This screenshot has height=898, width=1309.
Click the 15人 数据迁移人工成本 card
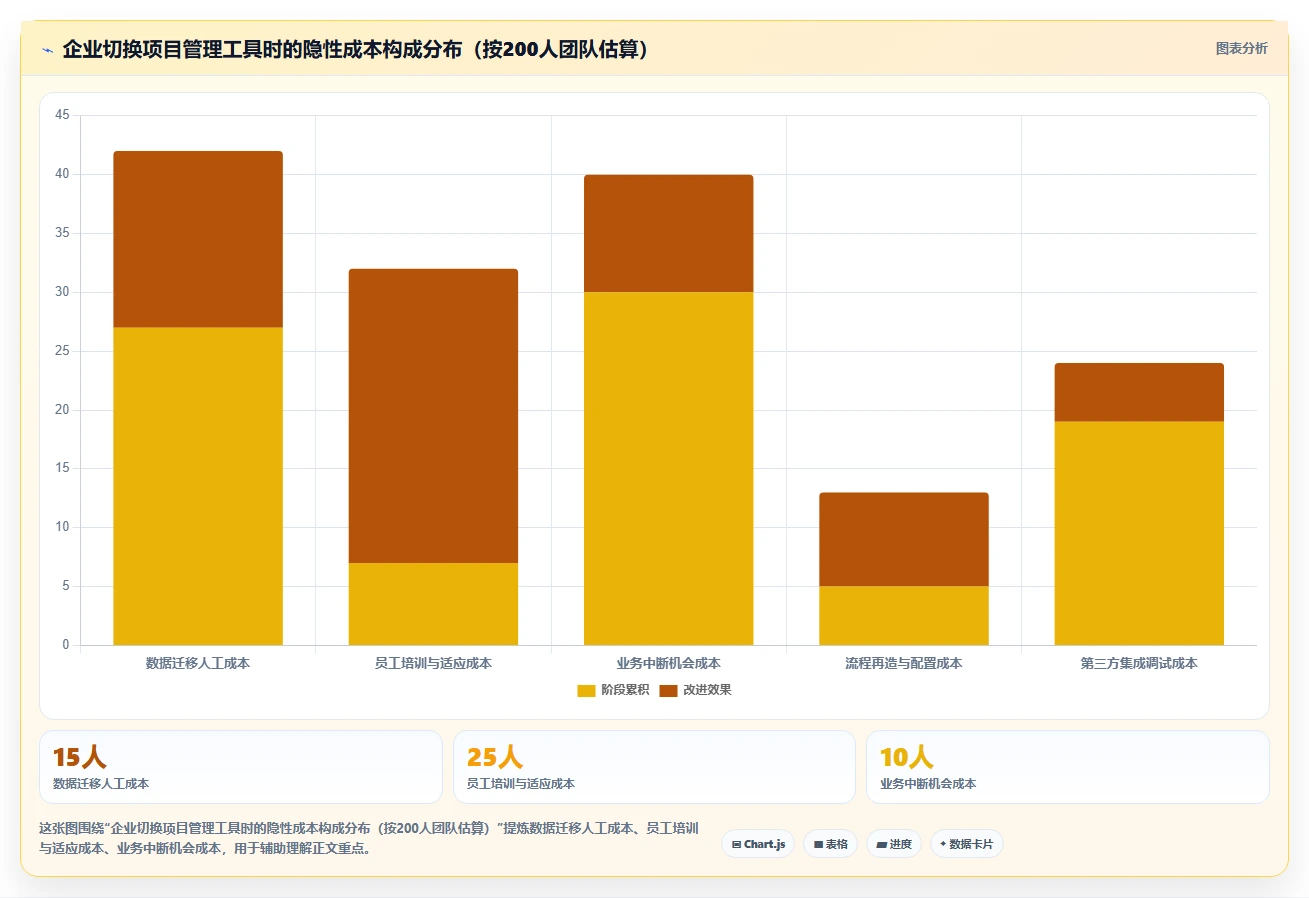[x=241, y=767]
